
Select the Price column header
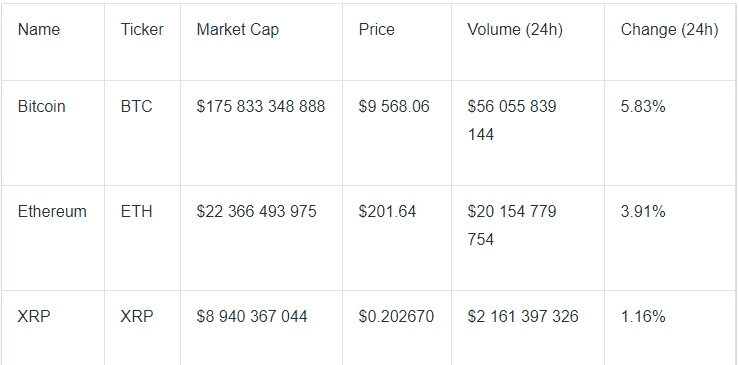point(377,30)
